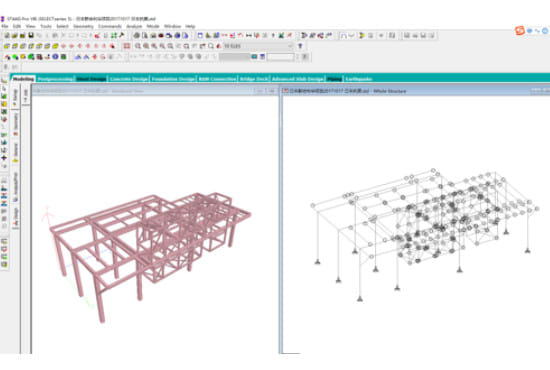
Task: Switch to the Bridge Deck tab
Action: click(254, 79)
